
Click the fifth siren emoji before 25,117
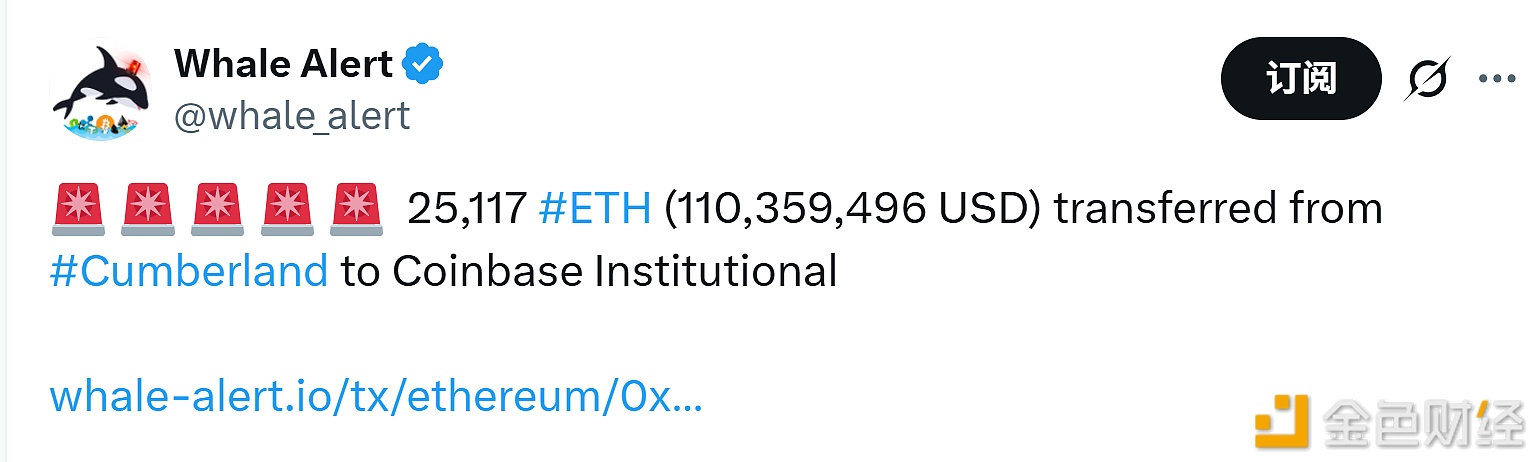coord(356,209)
